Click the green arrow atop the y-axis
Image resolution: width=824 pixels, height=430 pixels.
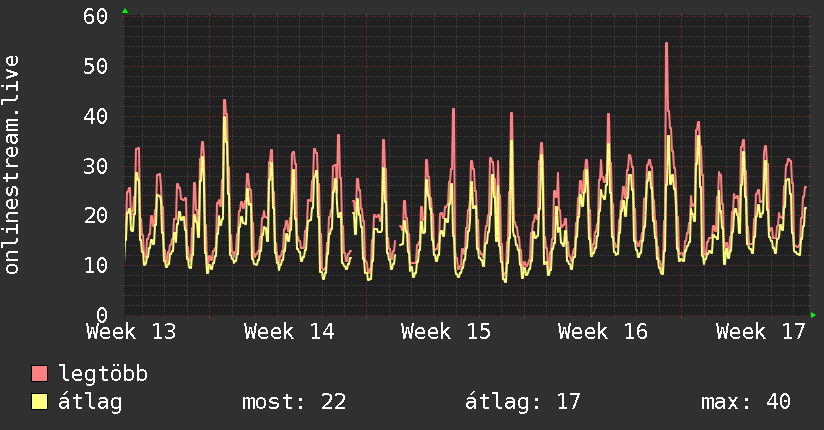tap(125, 11)
